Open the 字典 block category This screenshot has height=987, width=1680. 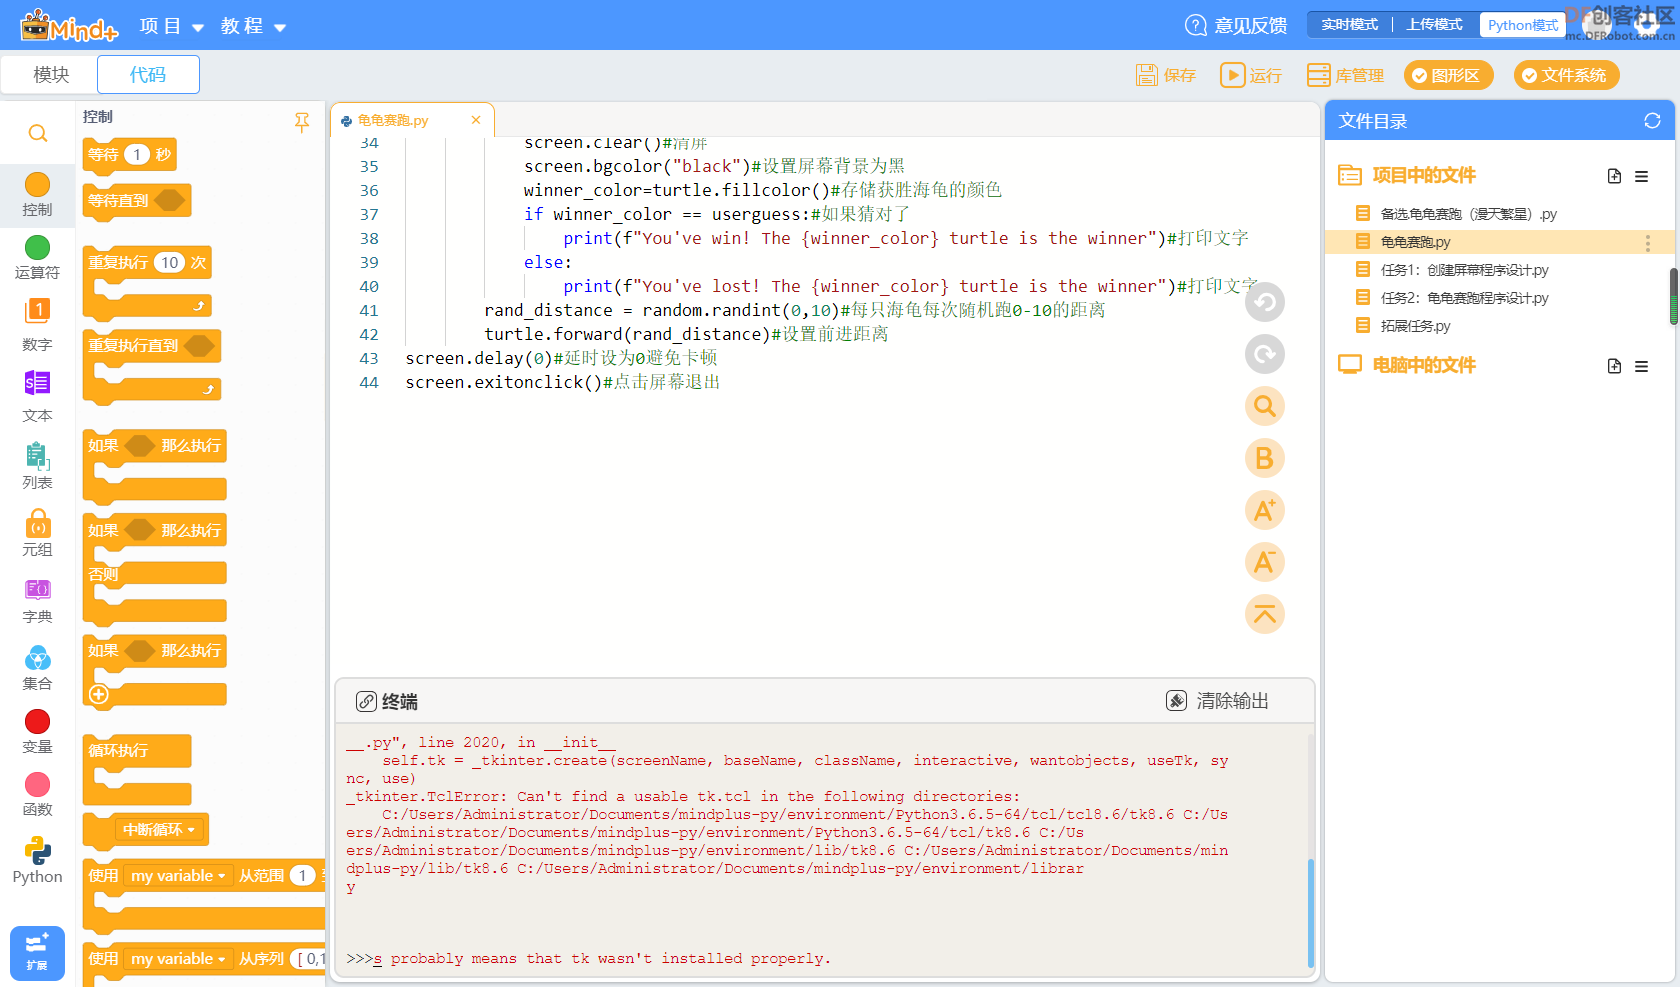pyautogui.click(x=37, y=600)
